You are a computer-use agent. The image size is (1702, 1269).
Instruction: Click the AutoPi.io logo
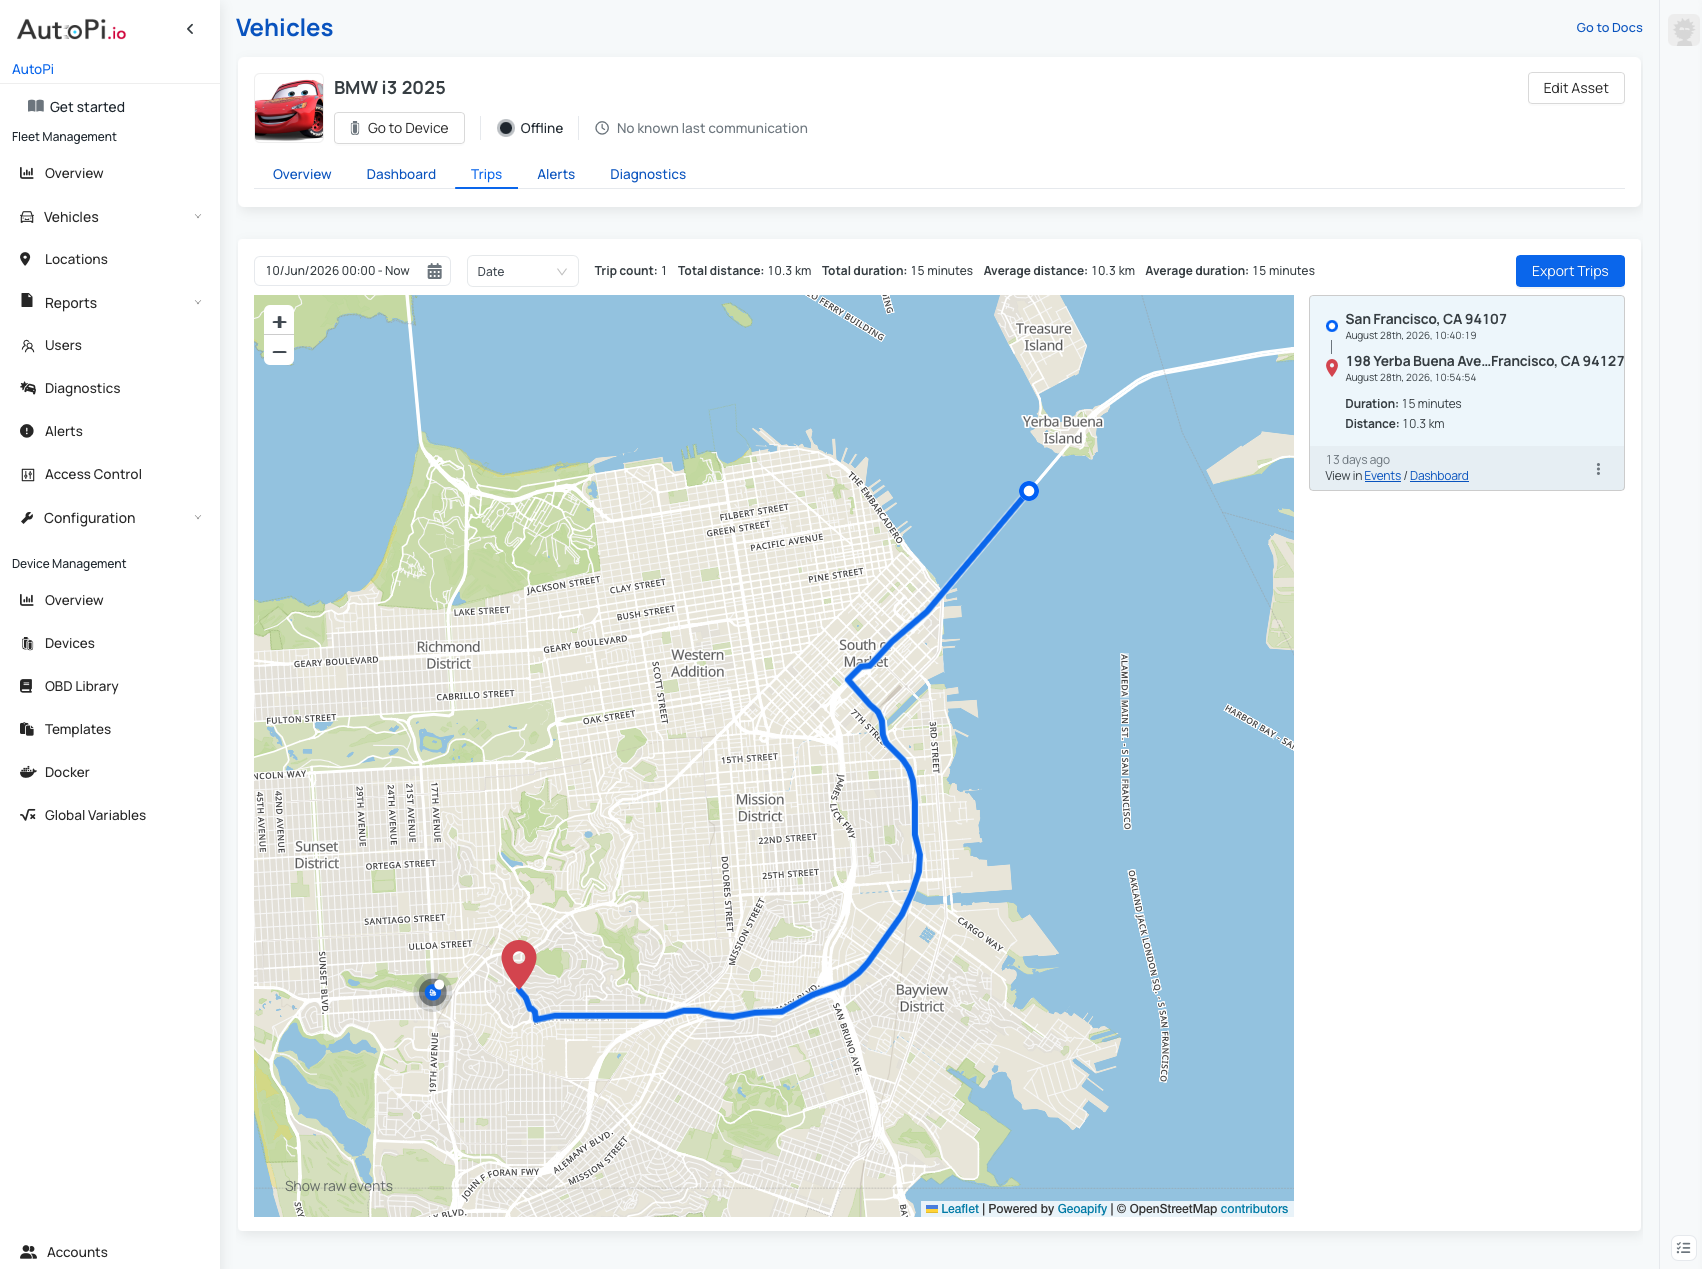tap(72, 30)
